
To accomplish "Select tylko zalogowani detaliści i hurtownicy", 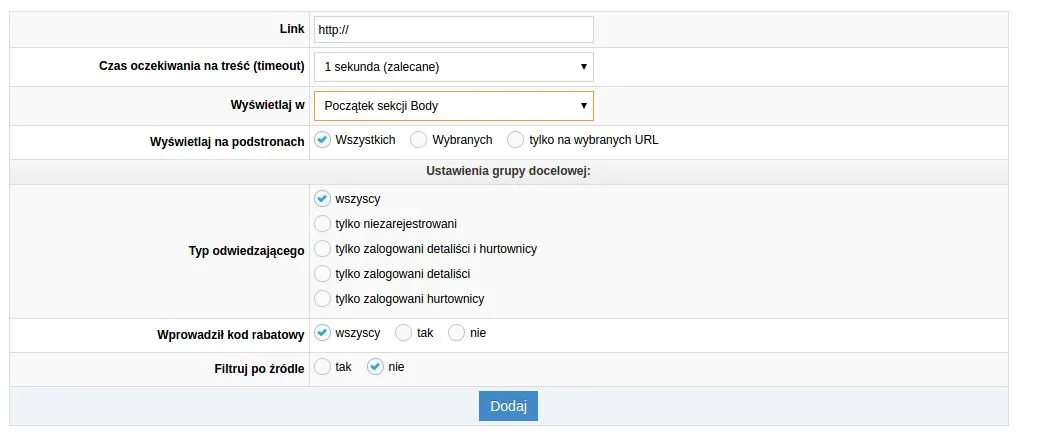I will click(x=323, y=249).
